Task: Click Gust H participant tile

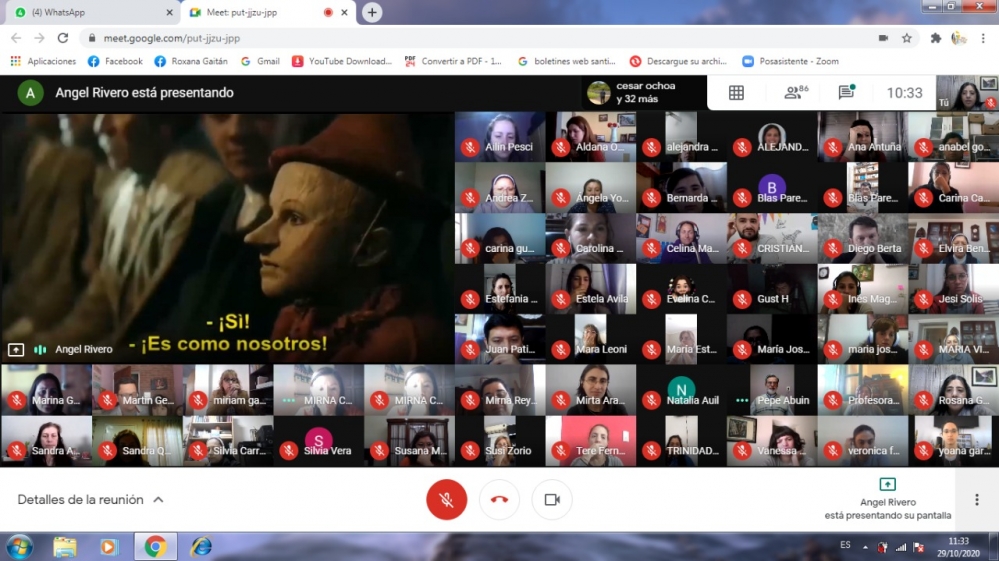Action: (772, 289)
